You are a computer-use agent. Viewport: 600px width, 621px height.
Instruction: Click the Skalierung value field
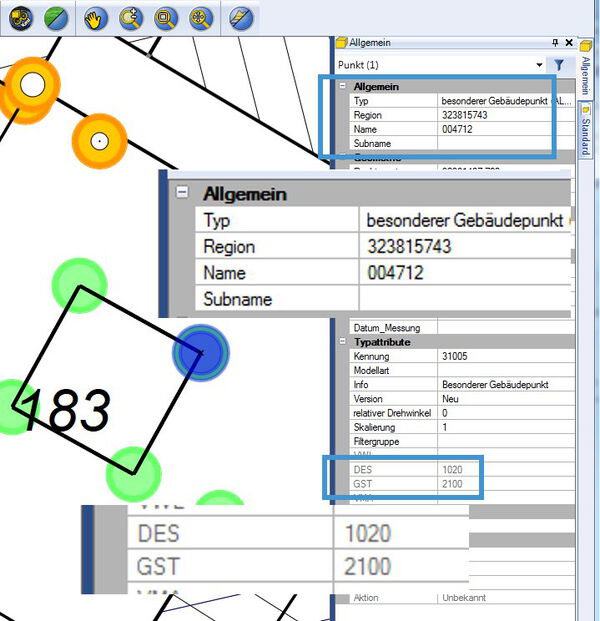[x=494, y=426]
